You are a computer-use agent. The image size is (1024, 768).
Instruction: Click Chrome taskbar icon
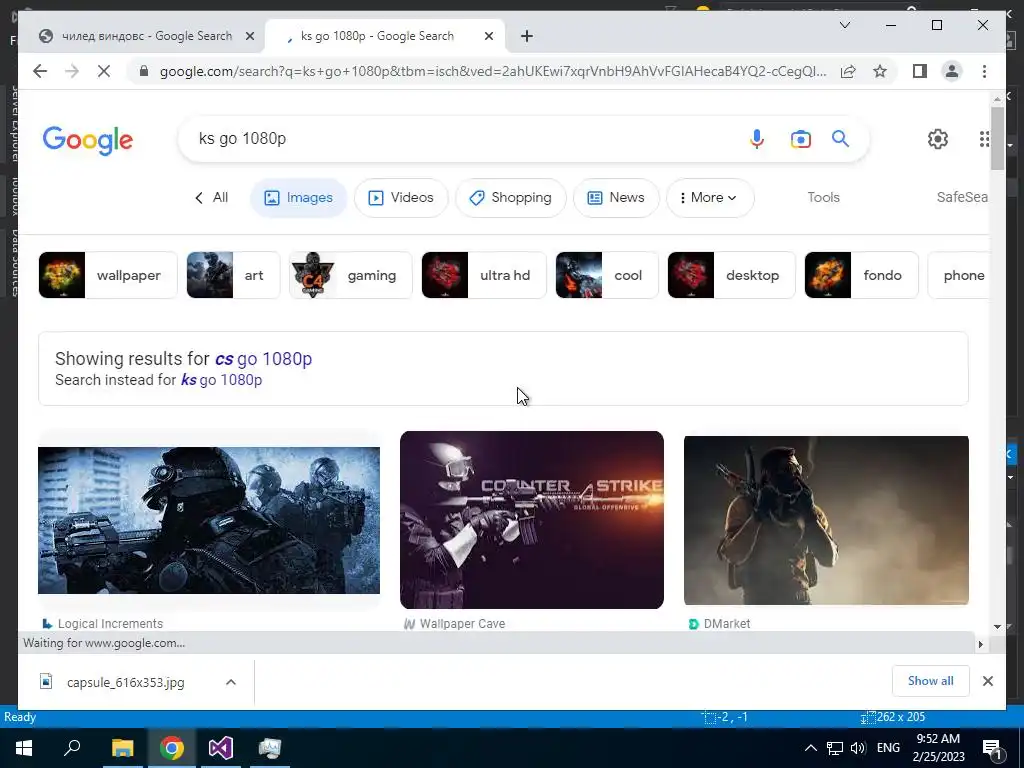pos(171,748)
